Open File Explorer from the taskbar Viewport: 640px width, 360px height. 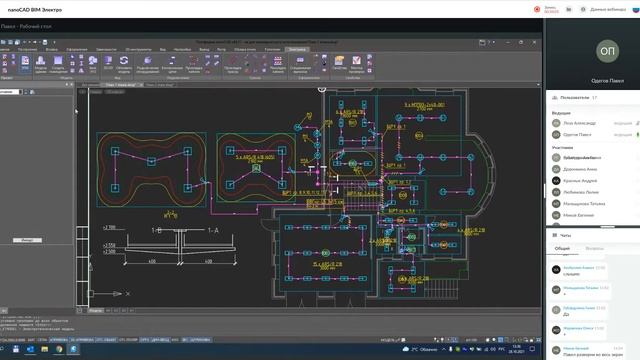click(x=44, y=349)
